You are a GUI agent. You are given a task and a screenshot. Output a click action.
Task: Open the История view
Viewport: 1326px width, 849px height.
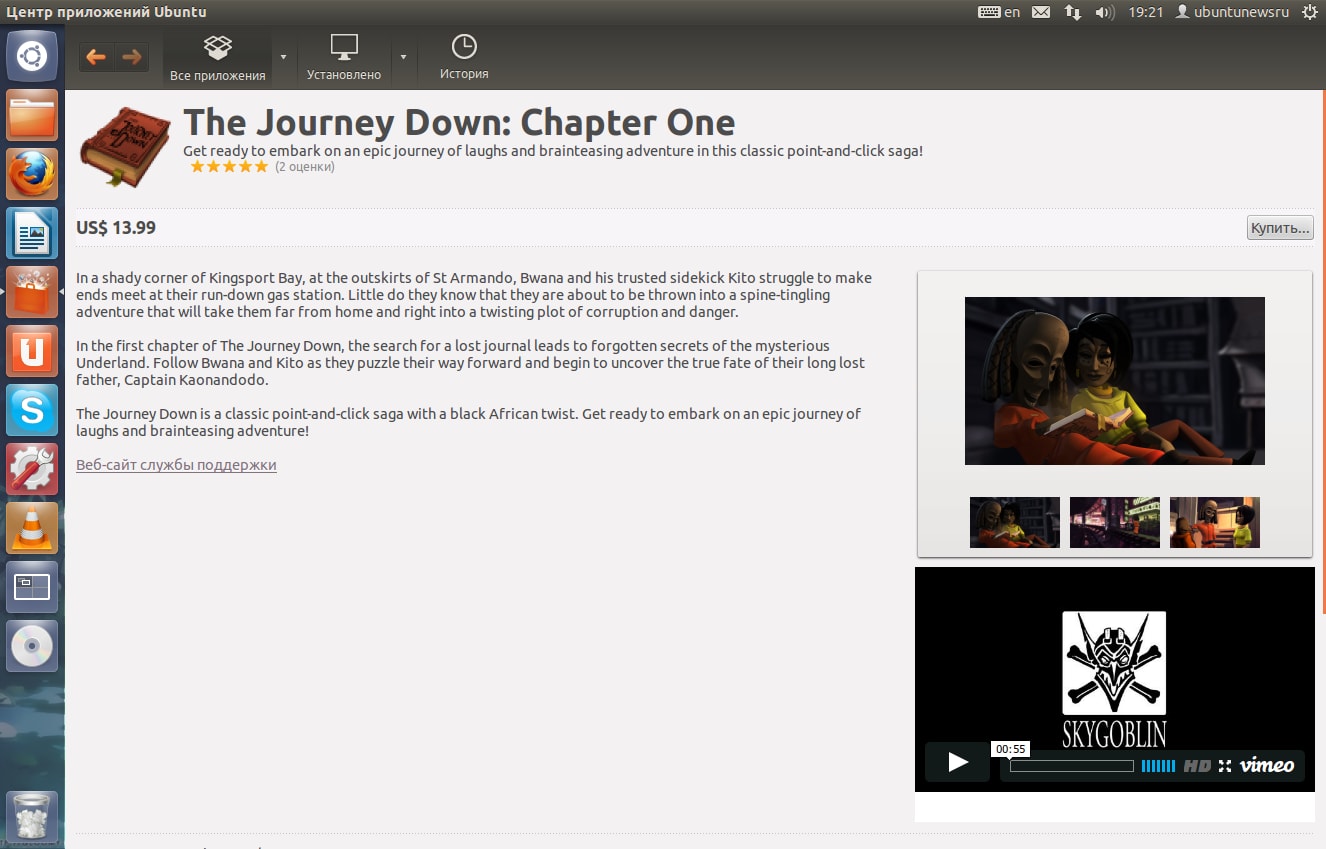[464, 59]
